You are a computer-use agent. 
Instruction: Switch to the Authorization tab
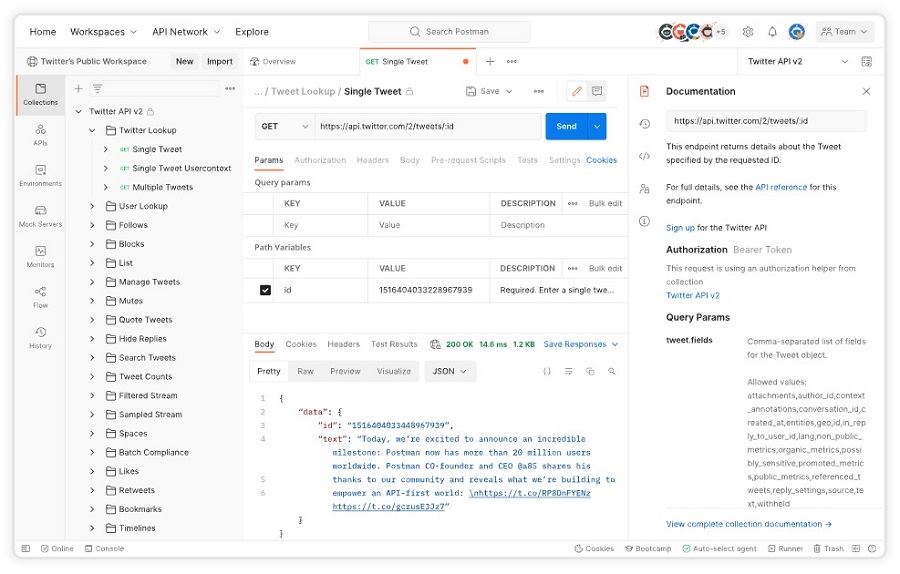[x=320, y=160]
